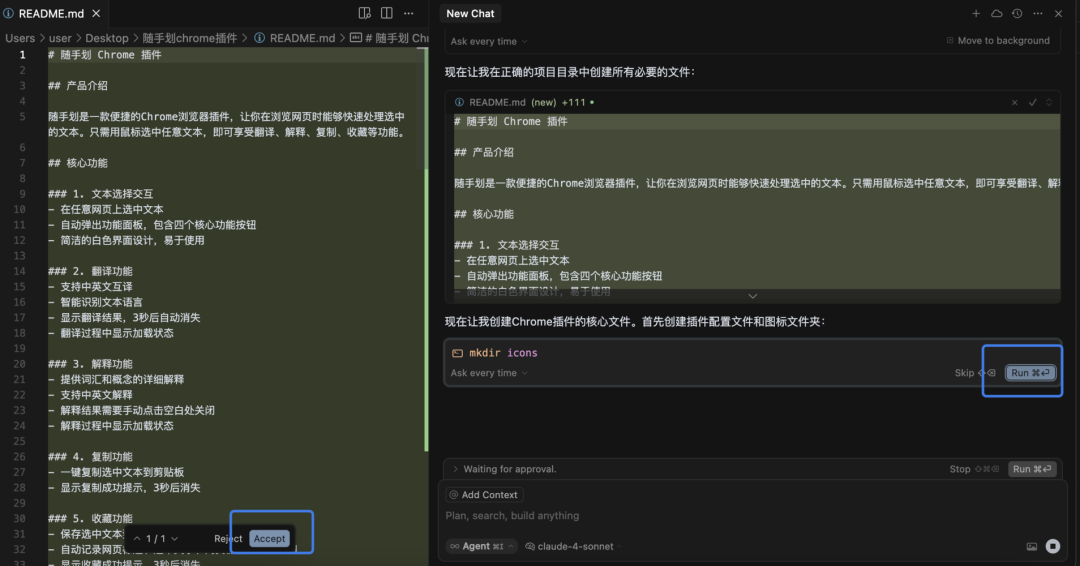This screenshot has width=1080, height=566.
Task: Expand the README.md diff preview chevron
Action: (753, 296)
